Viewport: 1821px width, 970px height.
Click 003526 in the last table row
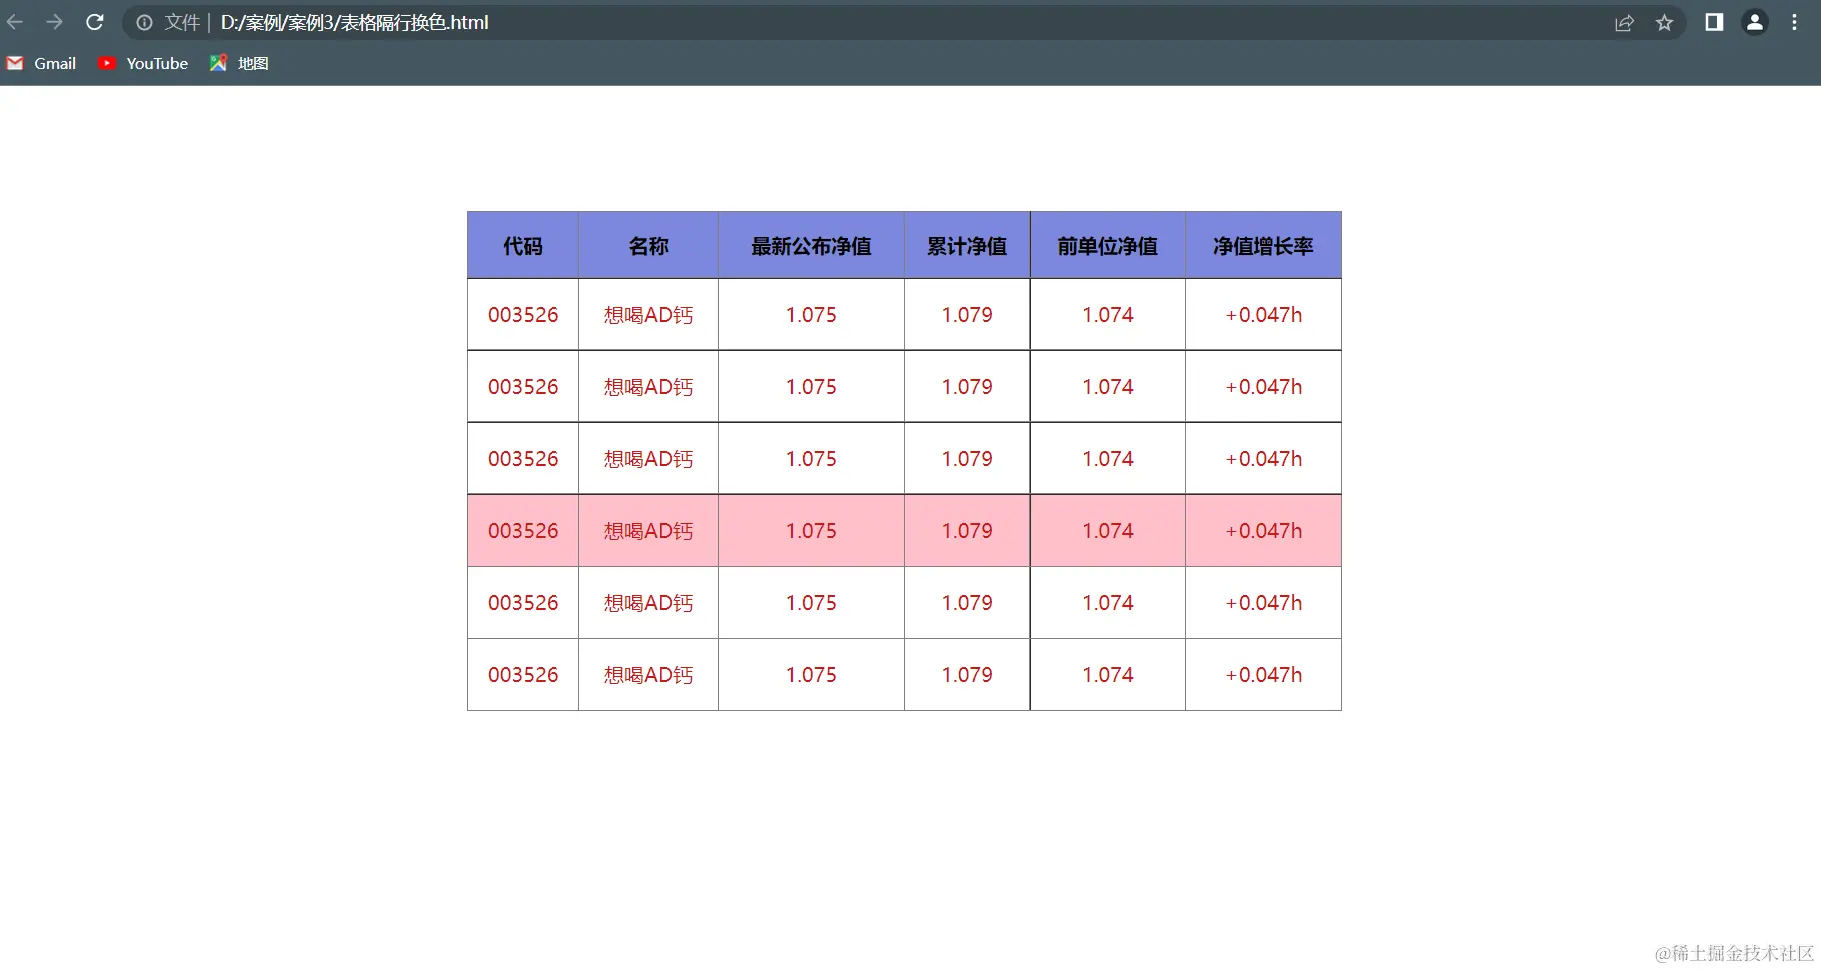523,675
